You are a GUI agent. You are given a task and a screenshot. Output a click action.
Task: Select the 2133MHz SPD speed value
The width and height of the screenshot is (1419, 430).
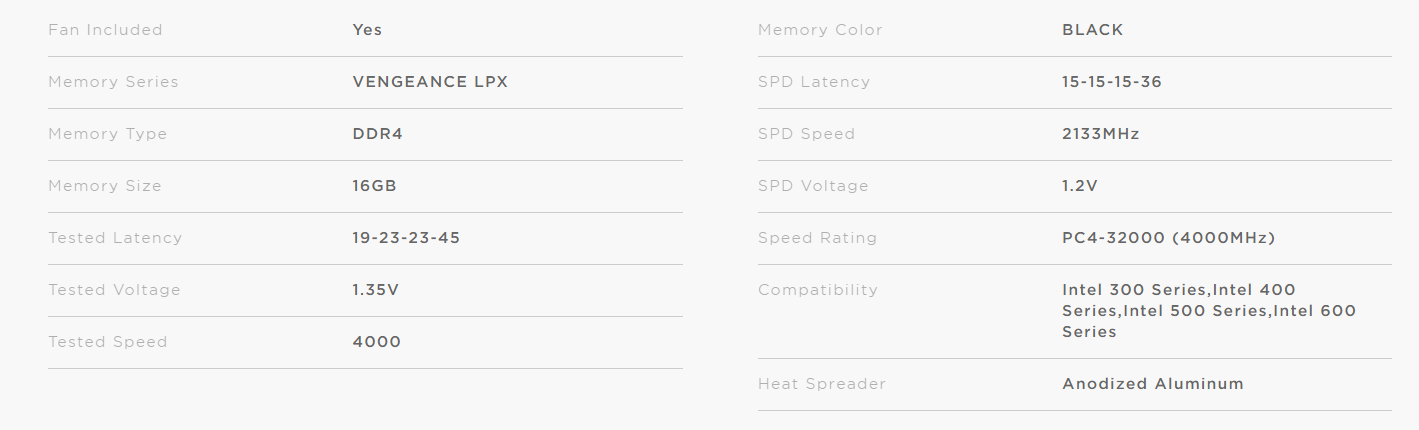[1101, 134]
